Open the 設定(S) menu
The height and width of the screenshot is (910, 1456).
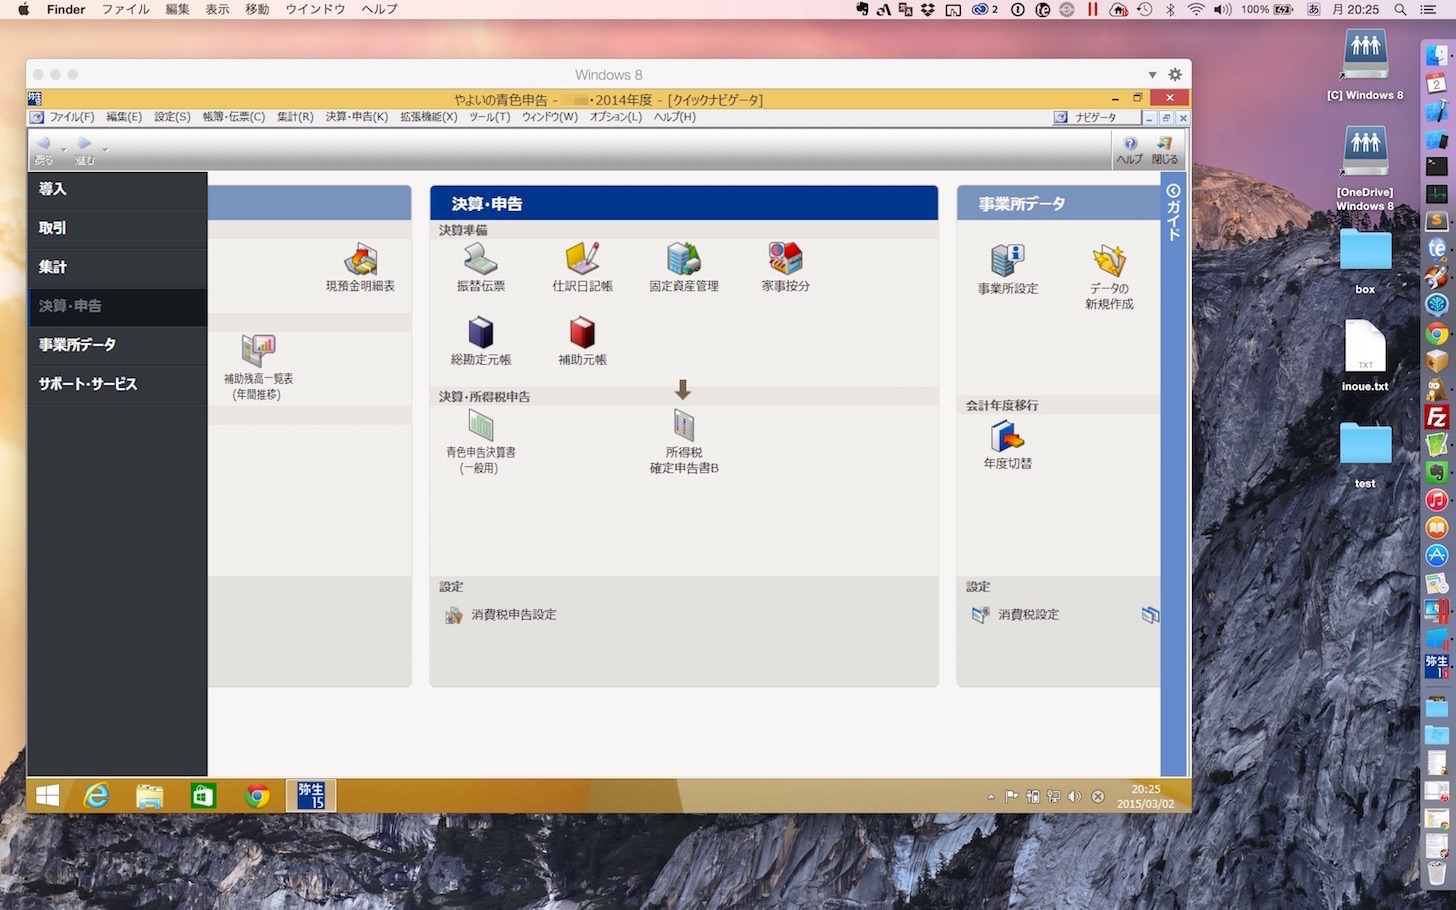pos(172,117)
